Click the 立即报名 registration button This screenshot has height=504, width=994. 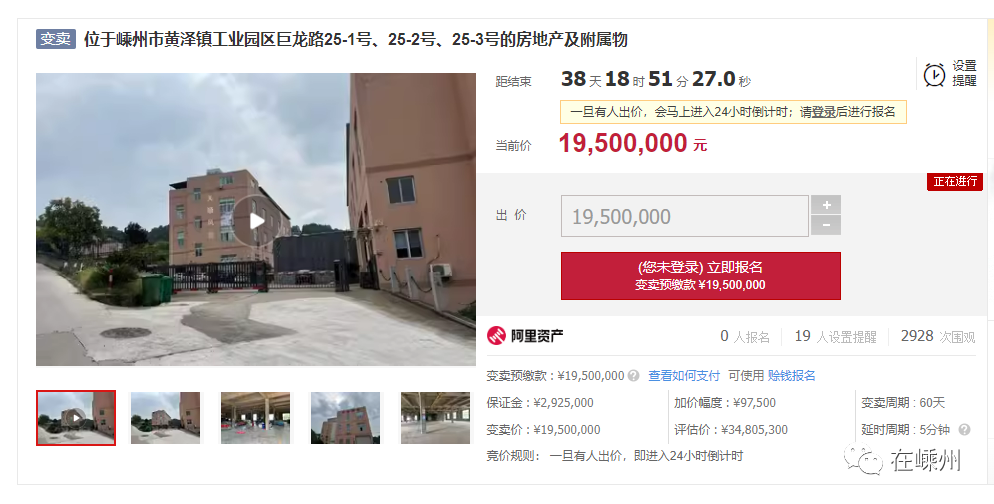[x=700, y=276]
